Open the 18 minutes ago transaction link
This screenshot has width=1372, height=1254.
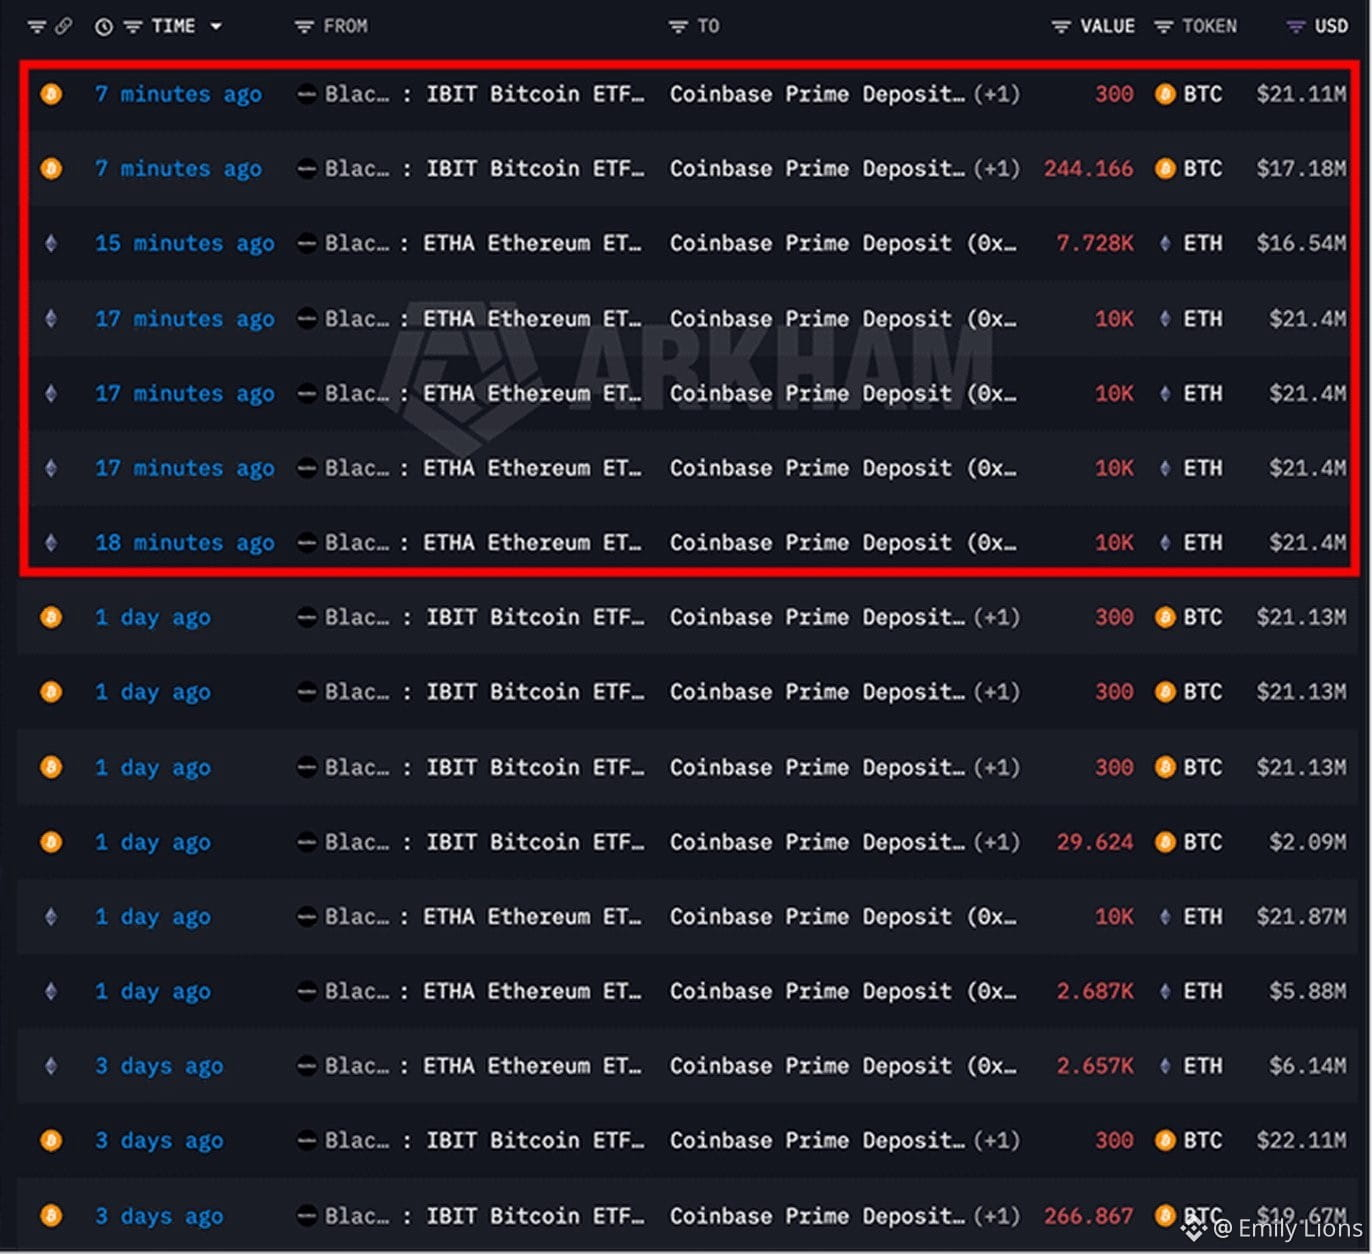pos(184,542)
